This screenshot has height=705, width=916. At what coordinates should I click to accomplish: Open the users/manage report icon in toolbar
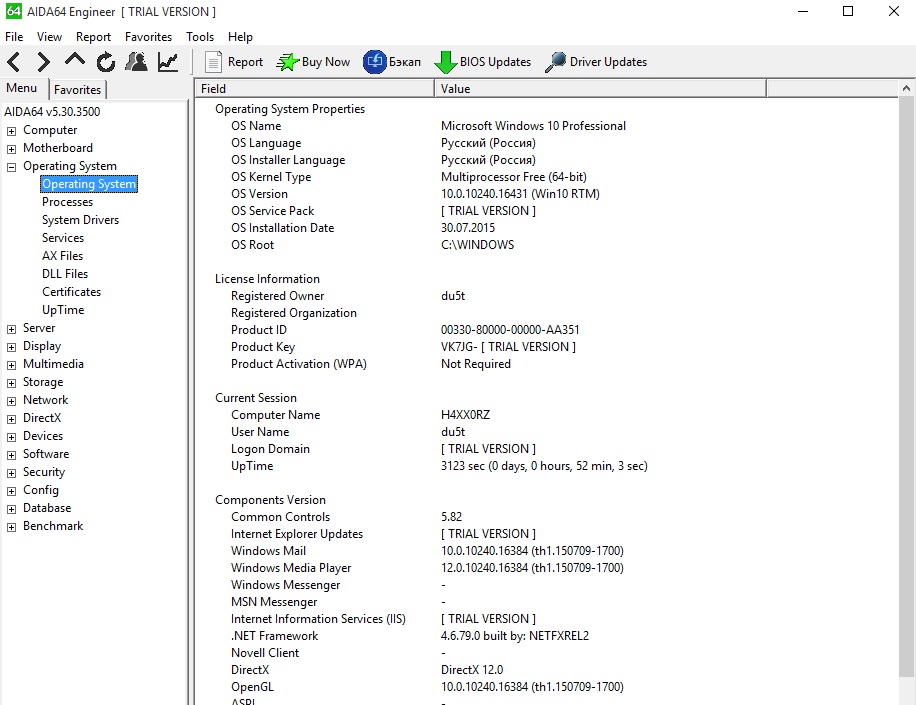coord(137,61)
